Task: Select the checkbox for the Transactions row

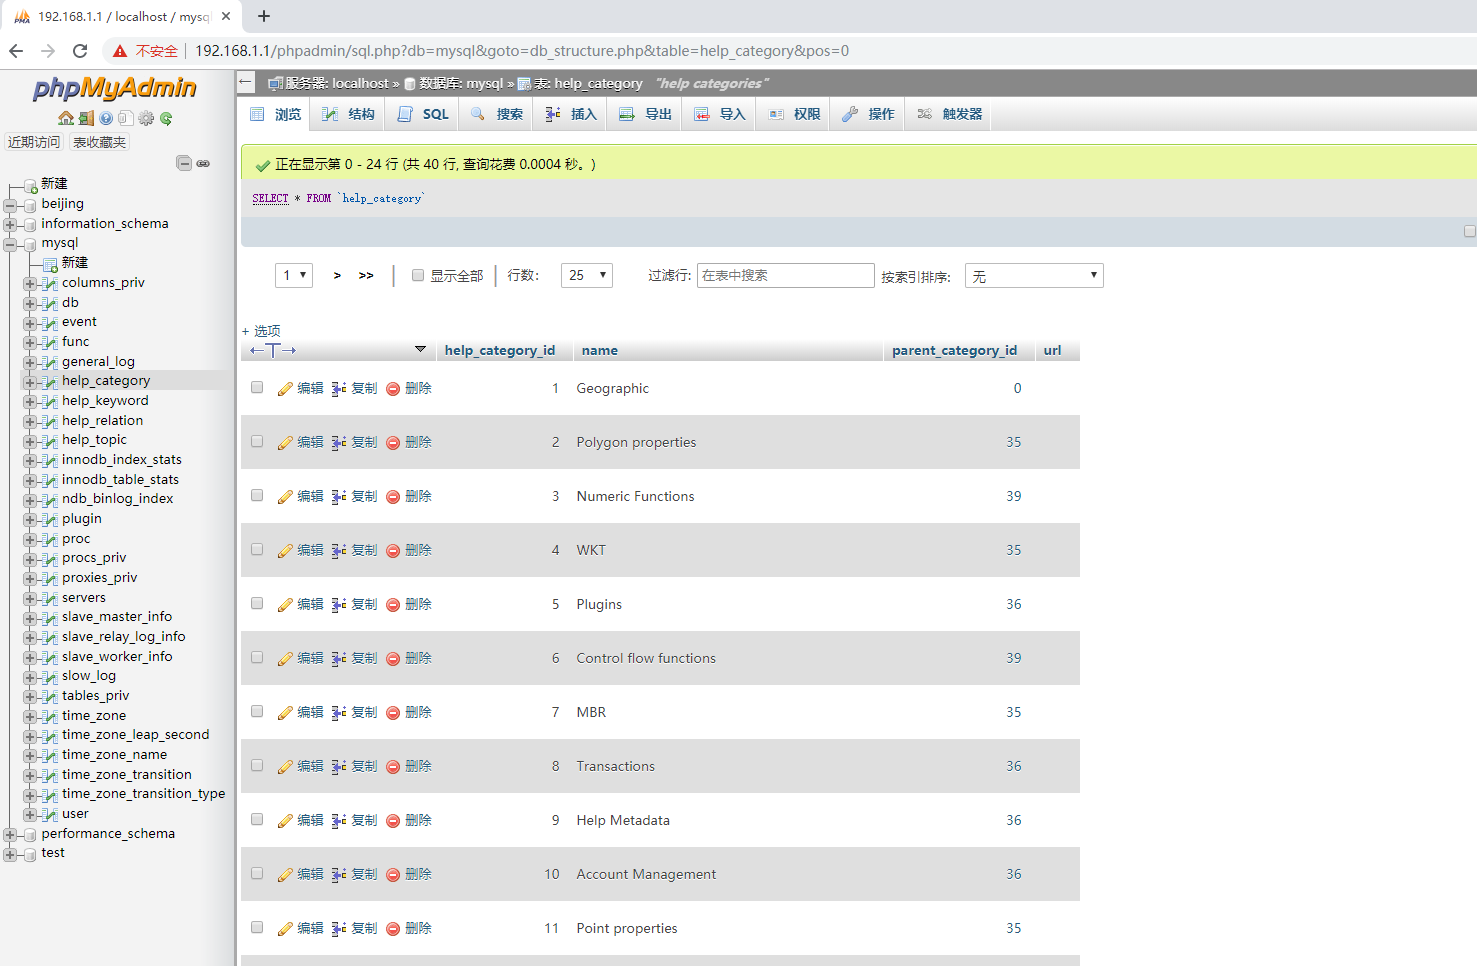Action: tap(257, 766)
